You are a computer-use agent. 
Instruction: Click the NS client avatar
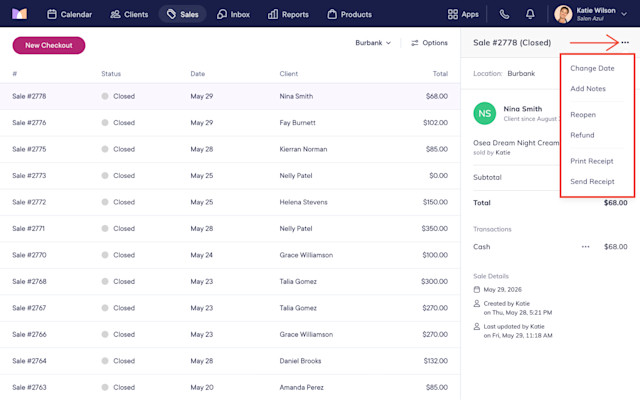(x=484, y=113)
